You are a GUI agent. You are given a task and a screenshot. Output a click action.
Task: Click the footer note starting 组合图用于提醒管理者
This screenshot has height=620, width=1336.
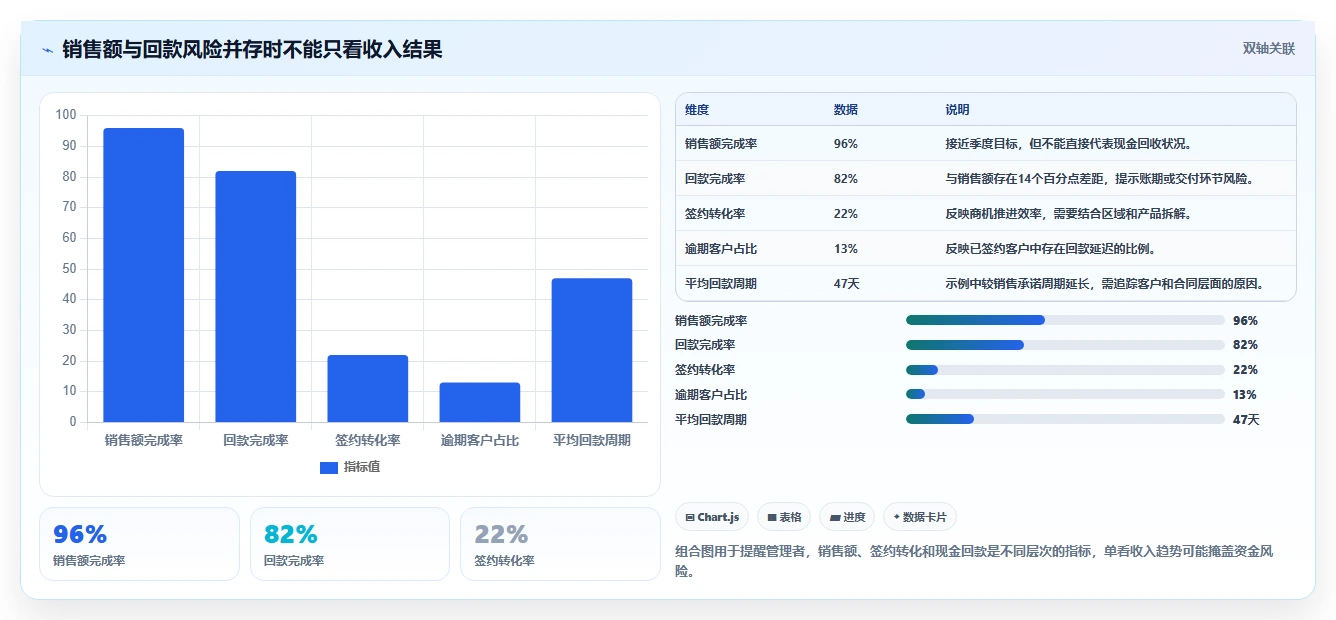pyautogui.click(x=975, y=561)
